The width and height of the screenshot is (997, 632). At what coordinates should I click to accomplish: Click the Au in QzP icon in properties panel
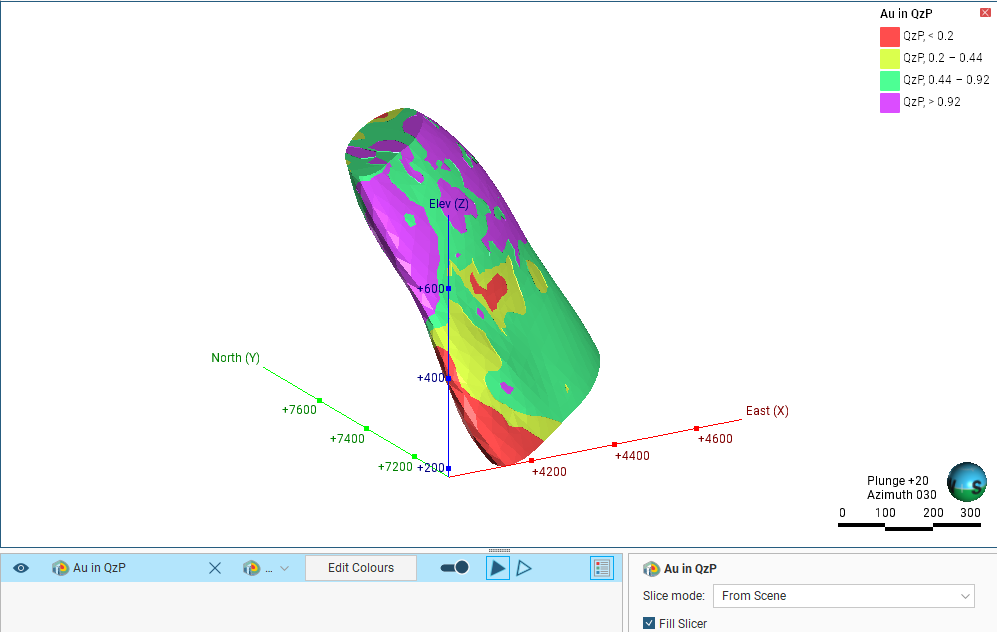point(652,568)
